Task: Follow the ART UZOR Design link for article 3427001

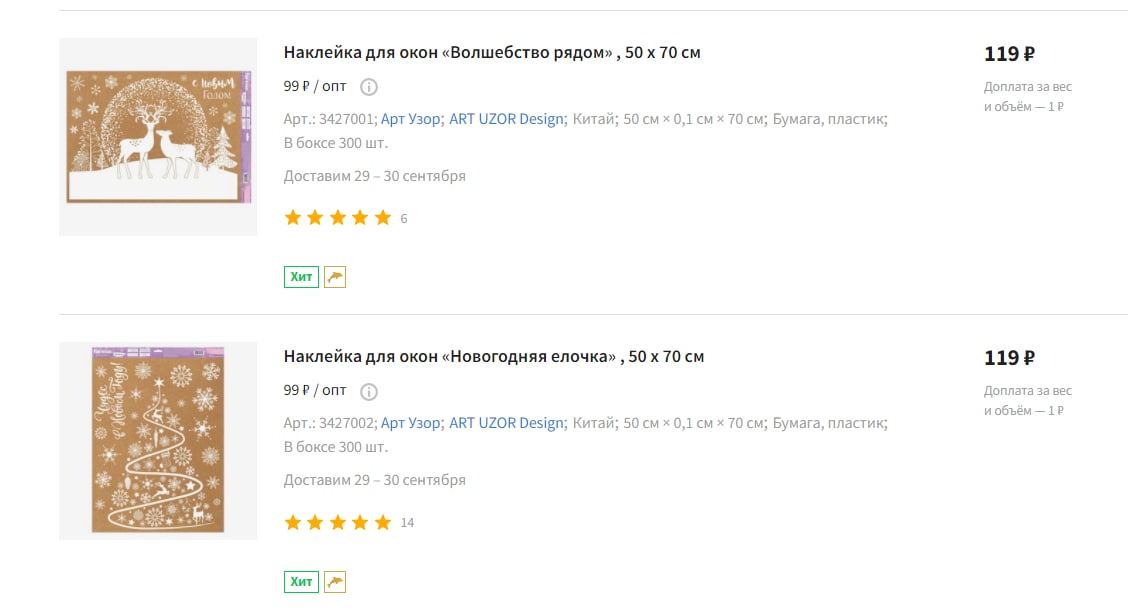Action: tap(506, 119)
